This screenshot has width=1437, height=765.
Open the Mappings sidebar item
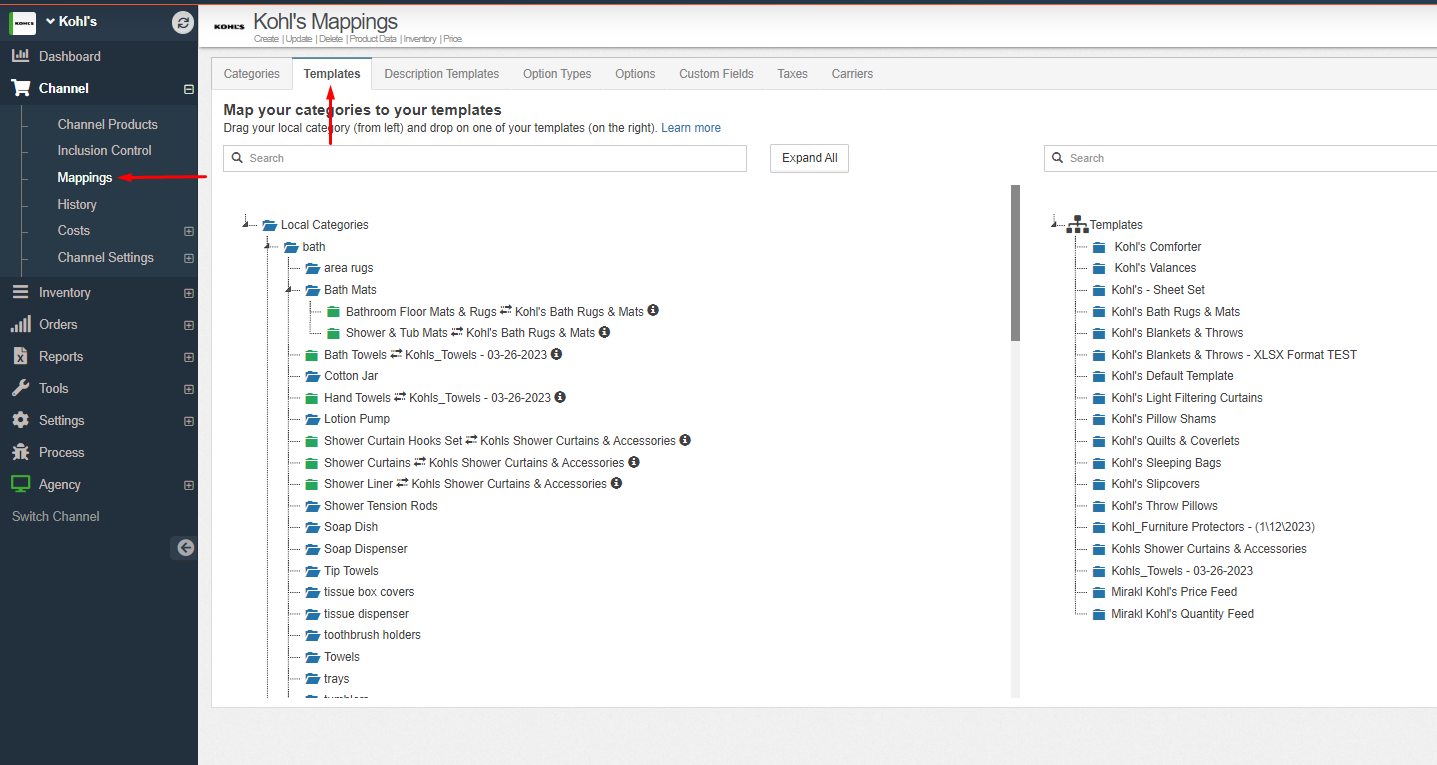85,177
